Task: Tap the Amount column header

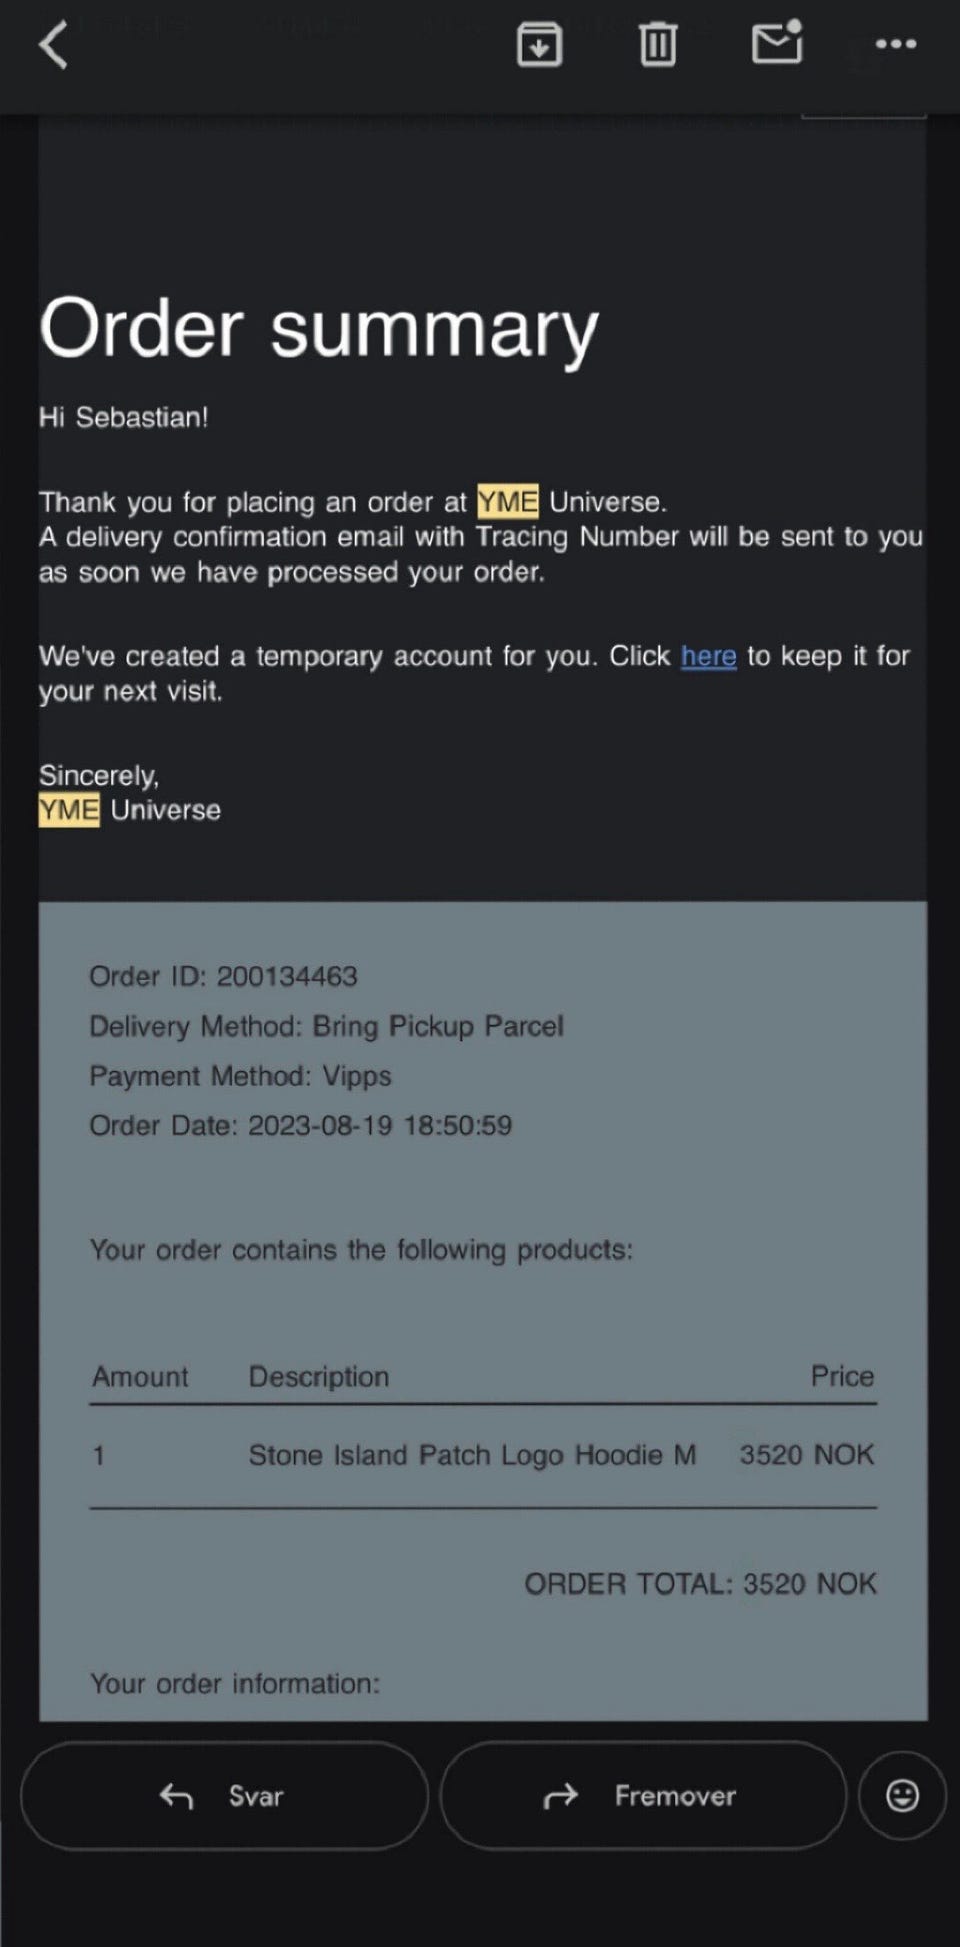Action: click(x=140, y=1377)
